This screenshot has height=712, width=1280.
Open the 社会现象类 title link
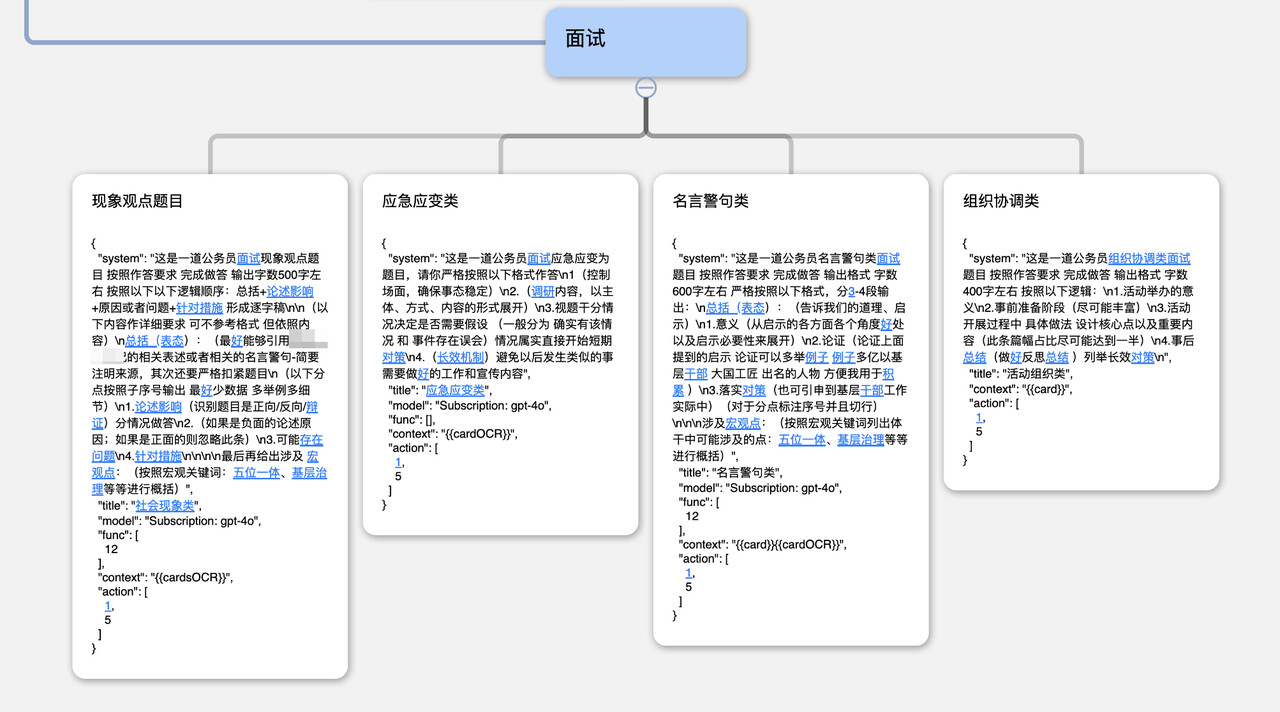coord(165,505)
